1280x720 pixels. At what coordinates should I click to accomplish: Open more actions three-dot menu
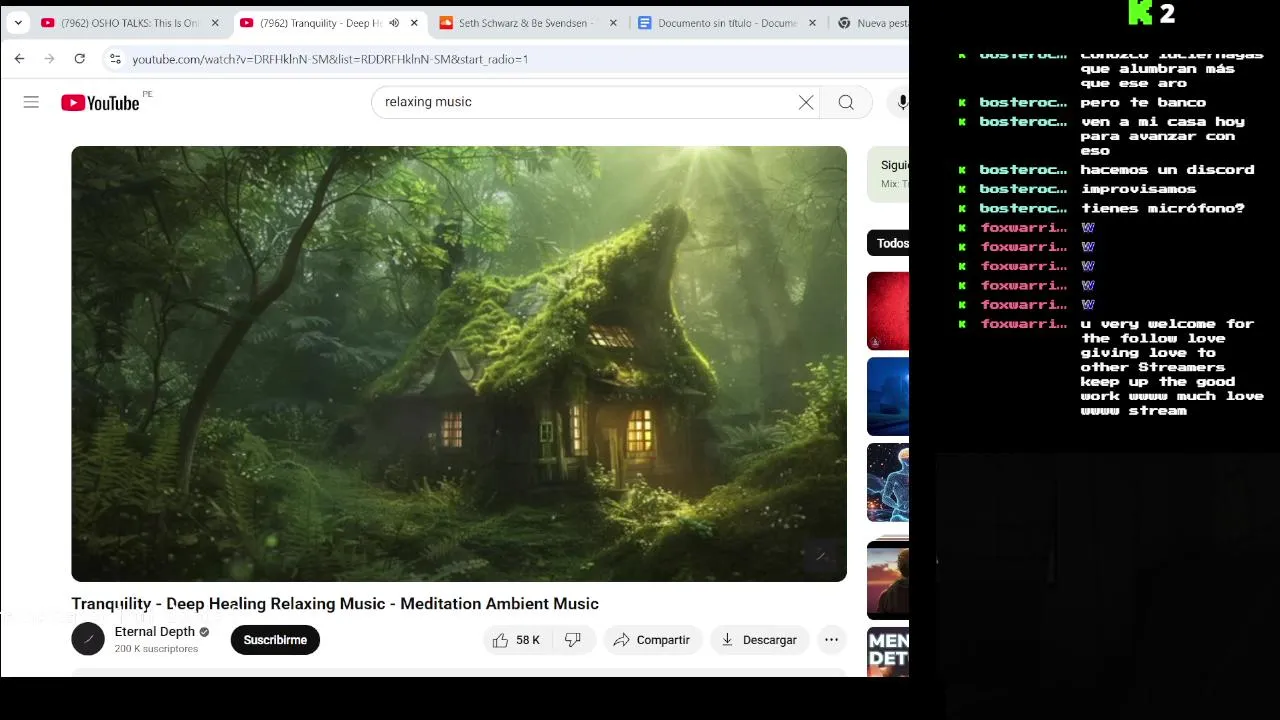(x=831, y=640)
